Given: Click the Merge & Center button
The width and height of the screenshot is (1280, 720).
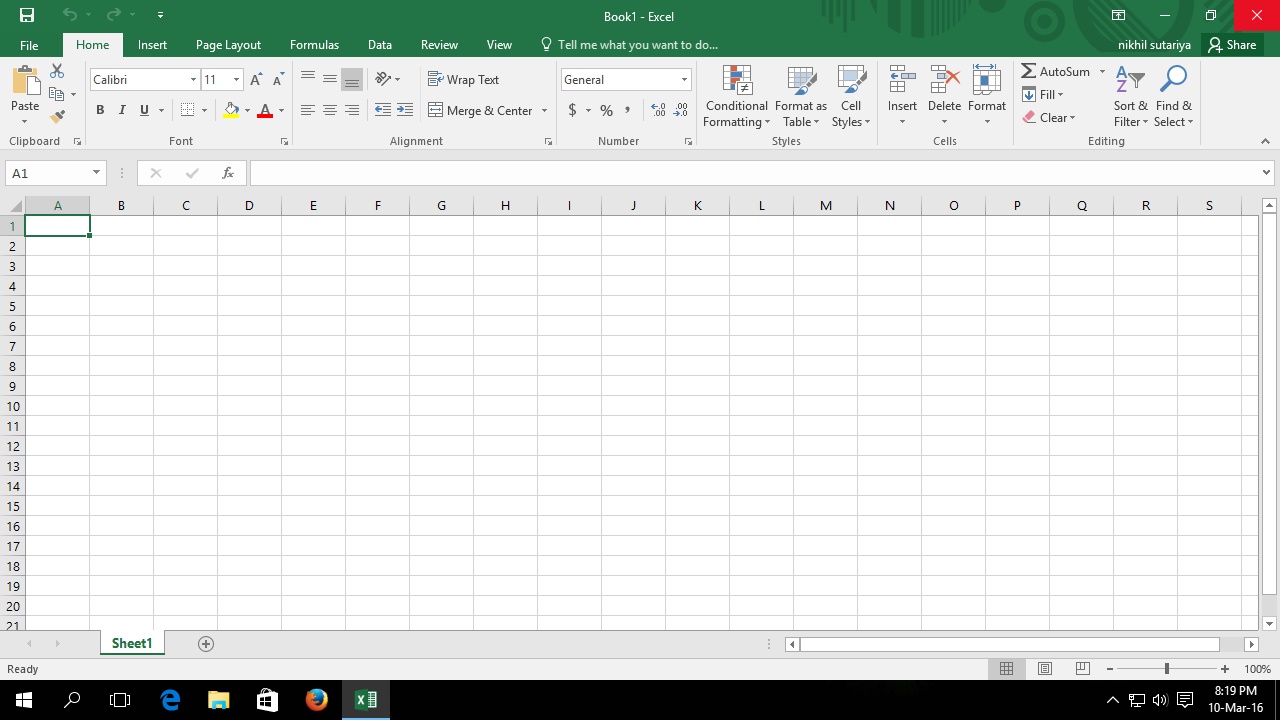Looking at the screenshot, I should click(480, 110).
